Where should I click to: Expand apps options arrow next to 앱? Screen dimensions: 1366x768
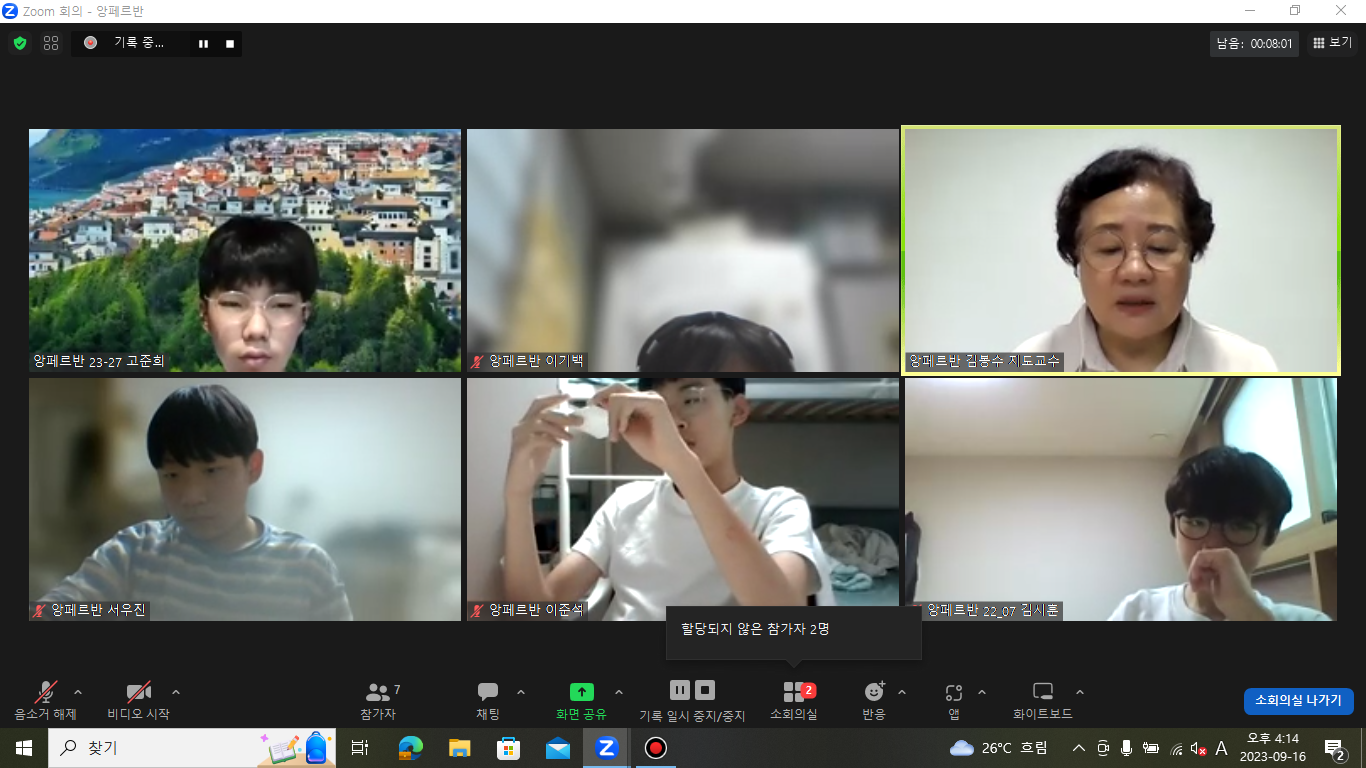[x=981, y=692]
